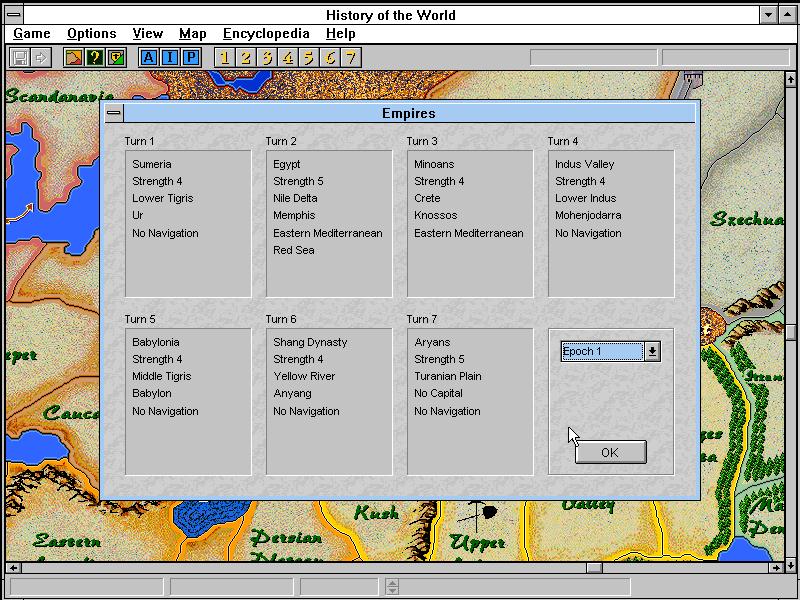The image size is (800, 600).
Task: Click the Babylon capital entry
Action: click(152, 393)
